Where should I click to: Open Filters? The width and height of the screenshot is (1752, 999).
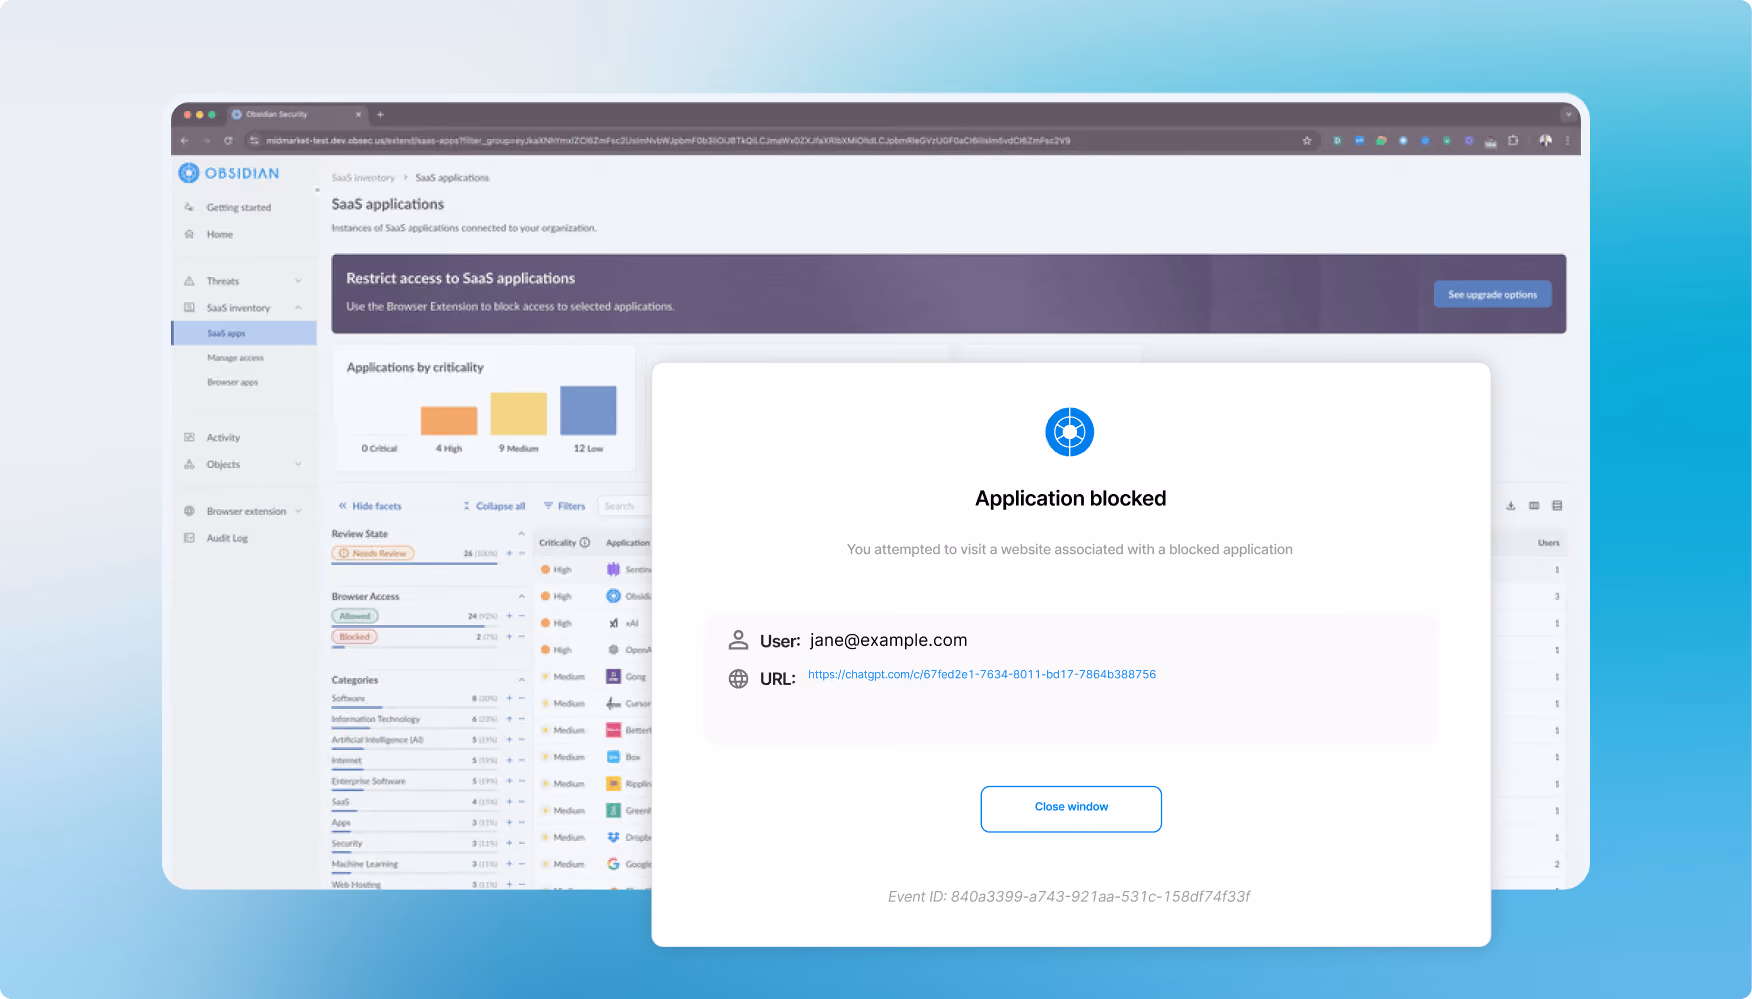click(x=565, y=507)
